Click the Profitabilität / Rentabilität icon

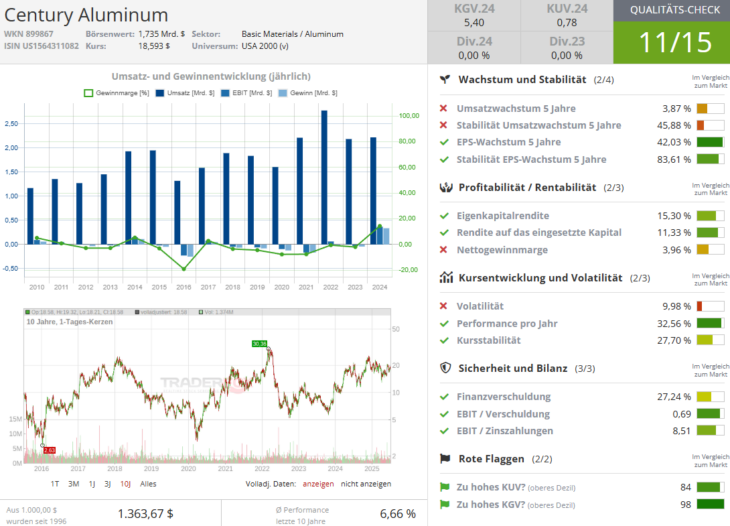tap(446, 188)
